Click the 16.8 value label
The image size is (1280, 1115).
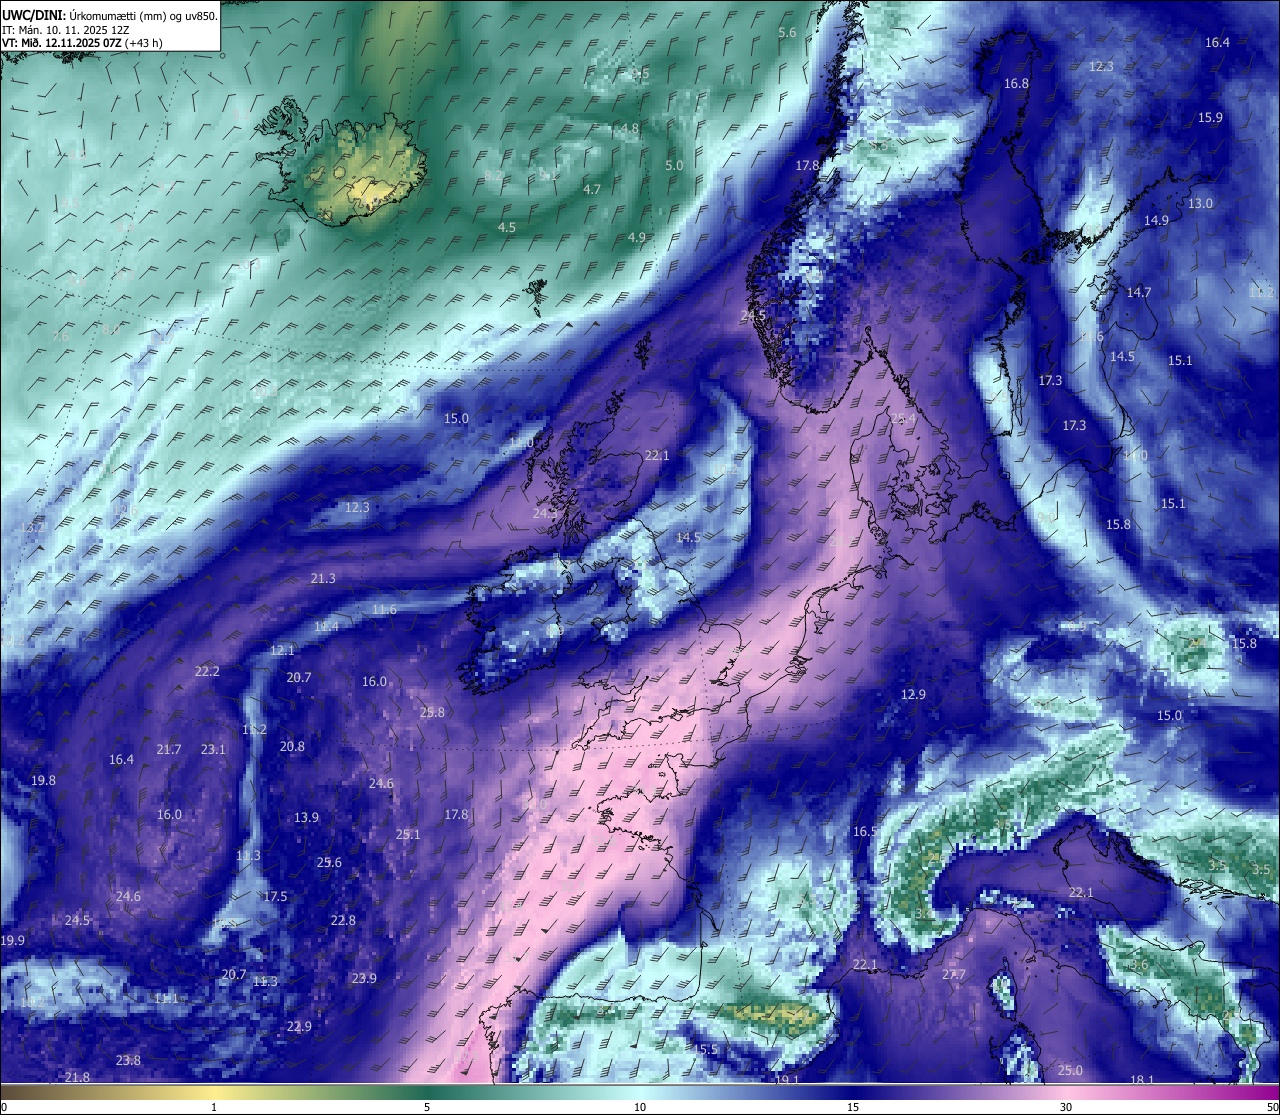click(1016, 84)
